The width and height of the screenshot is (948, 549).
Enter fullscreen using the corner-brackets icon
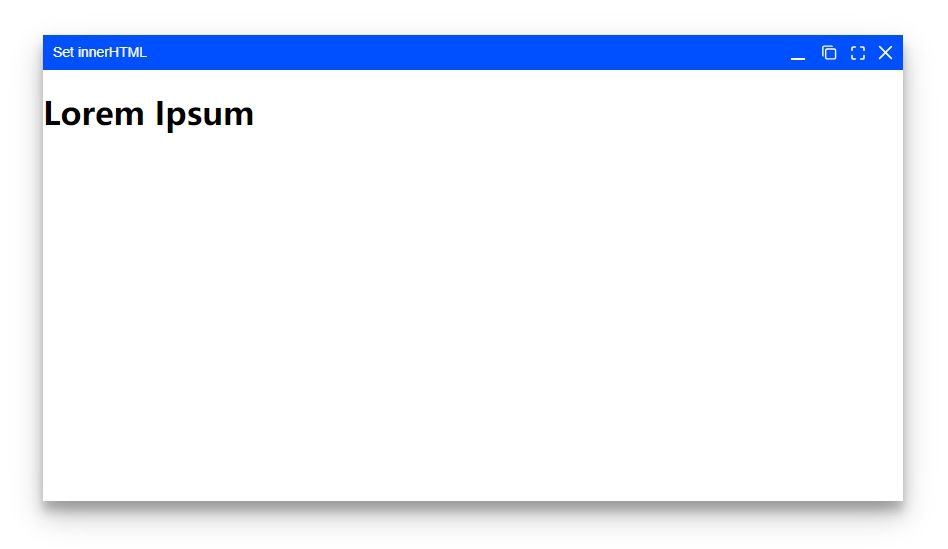[857, 53]
